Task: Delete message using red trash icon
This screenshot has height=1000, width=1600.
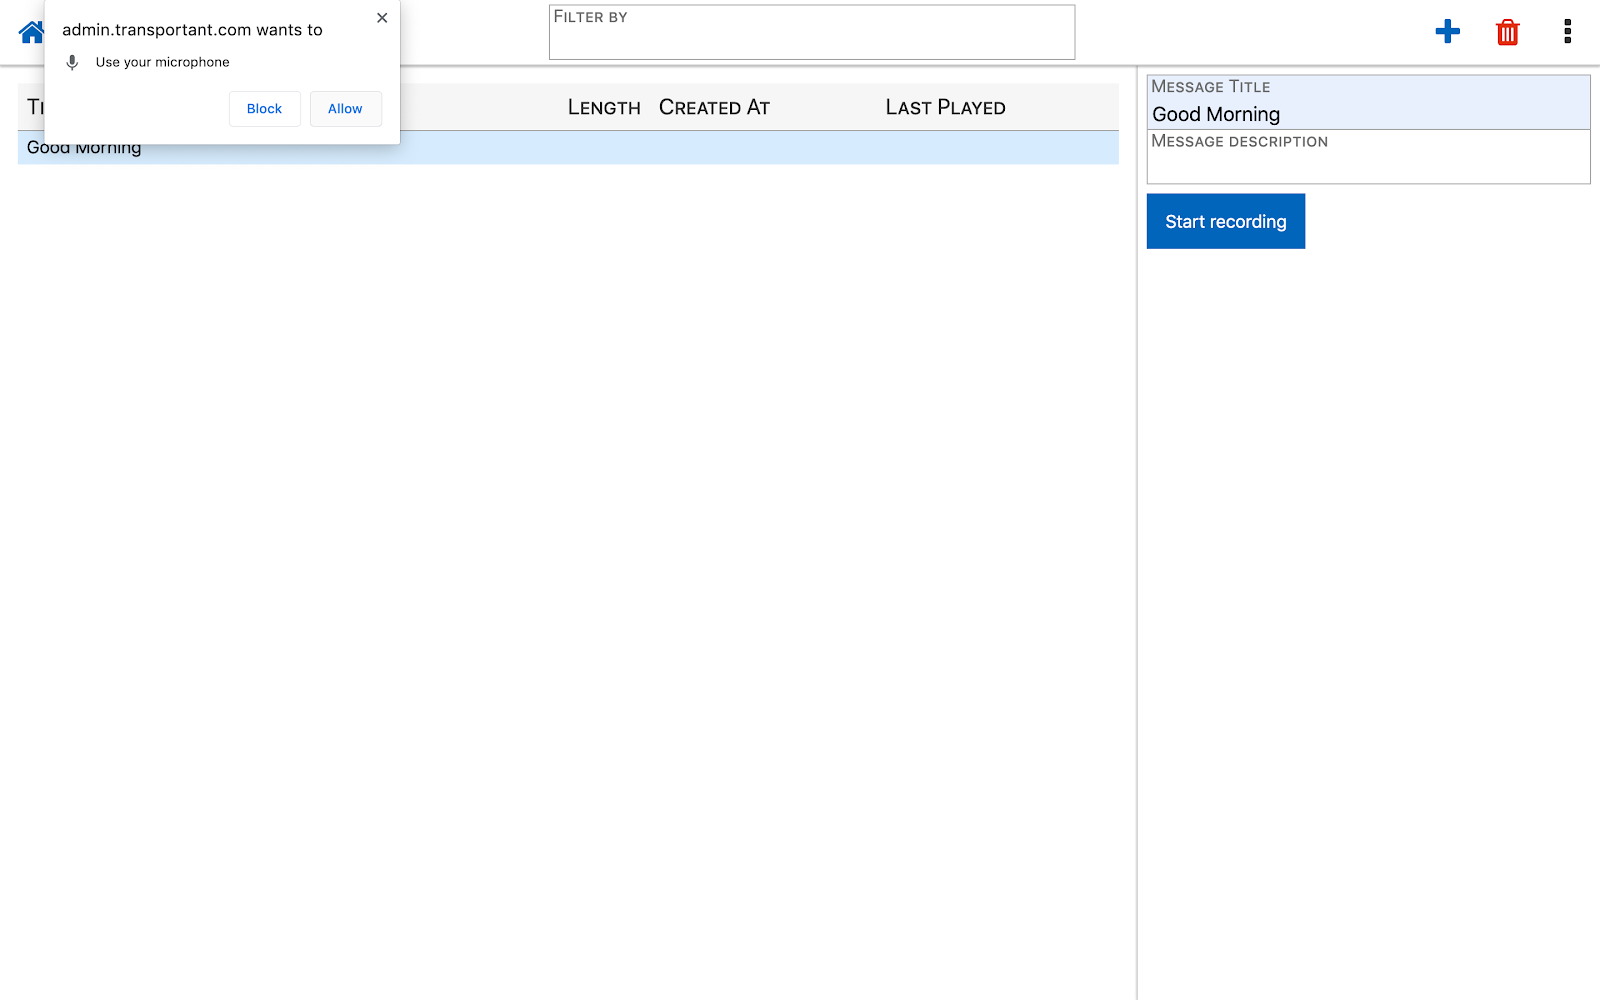Action: (1507, 32)
